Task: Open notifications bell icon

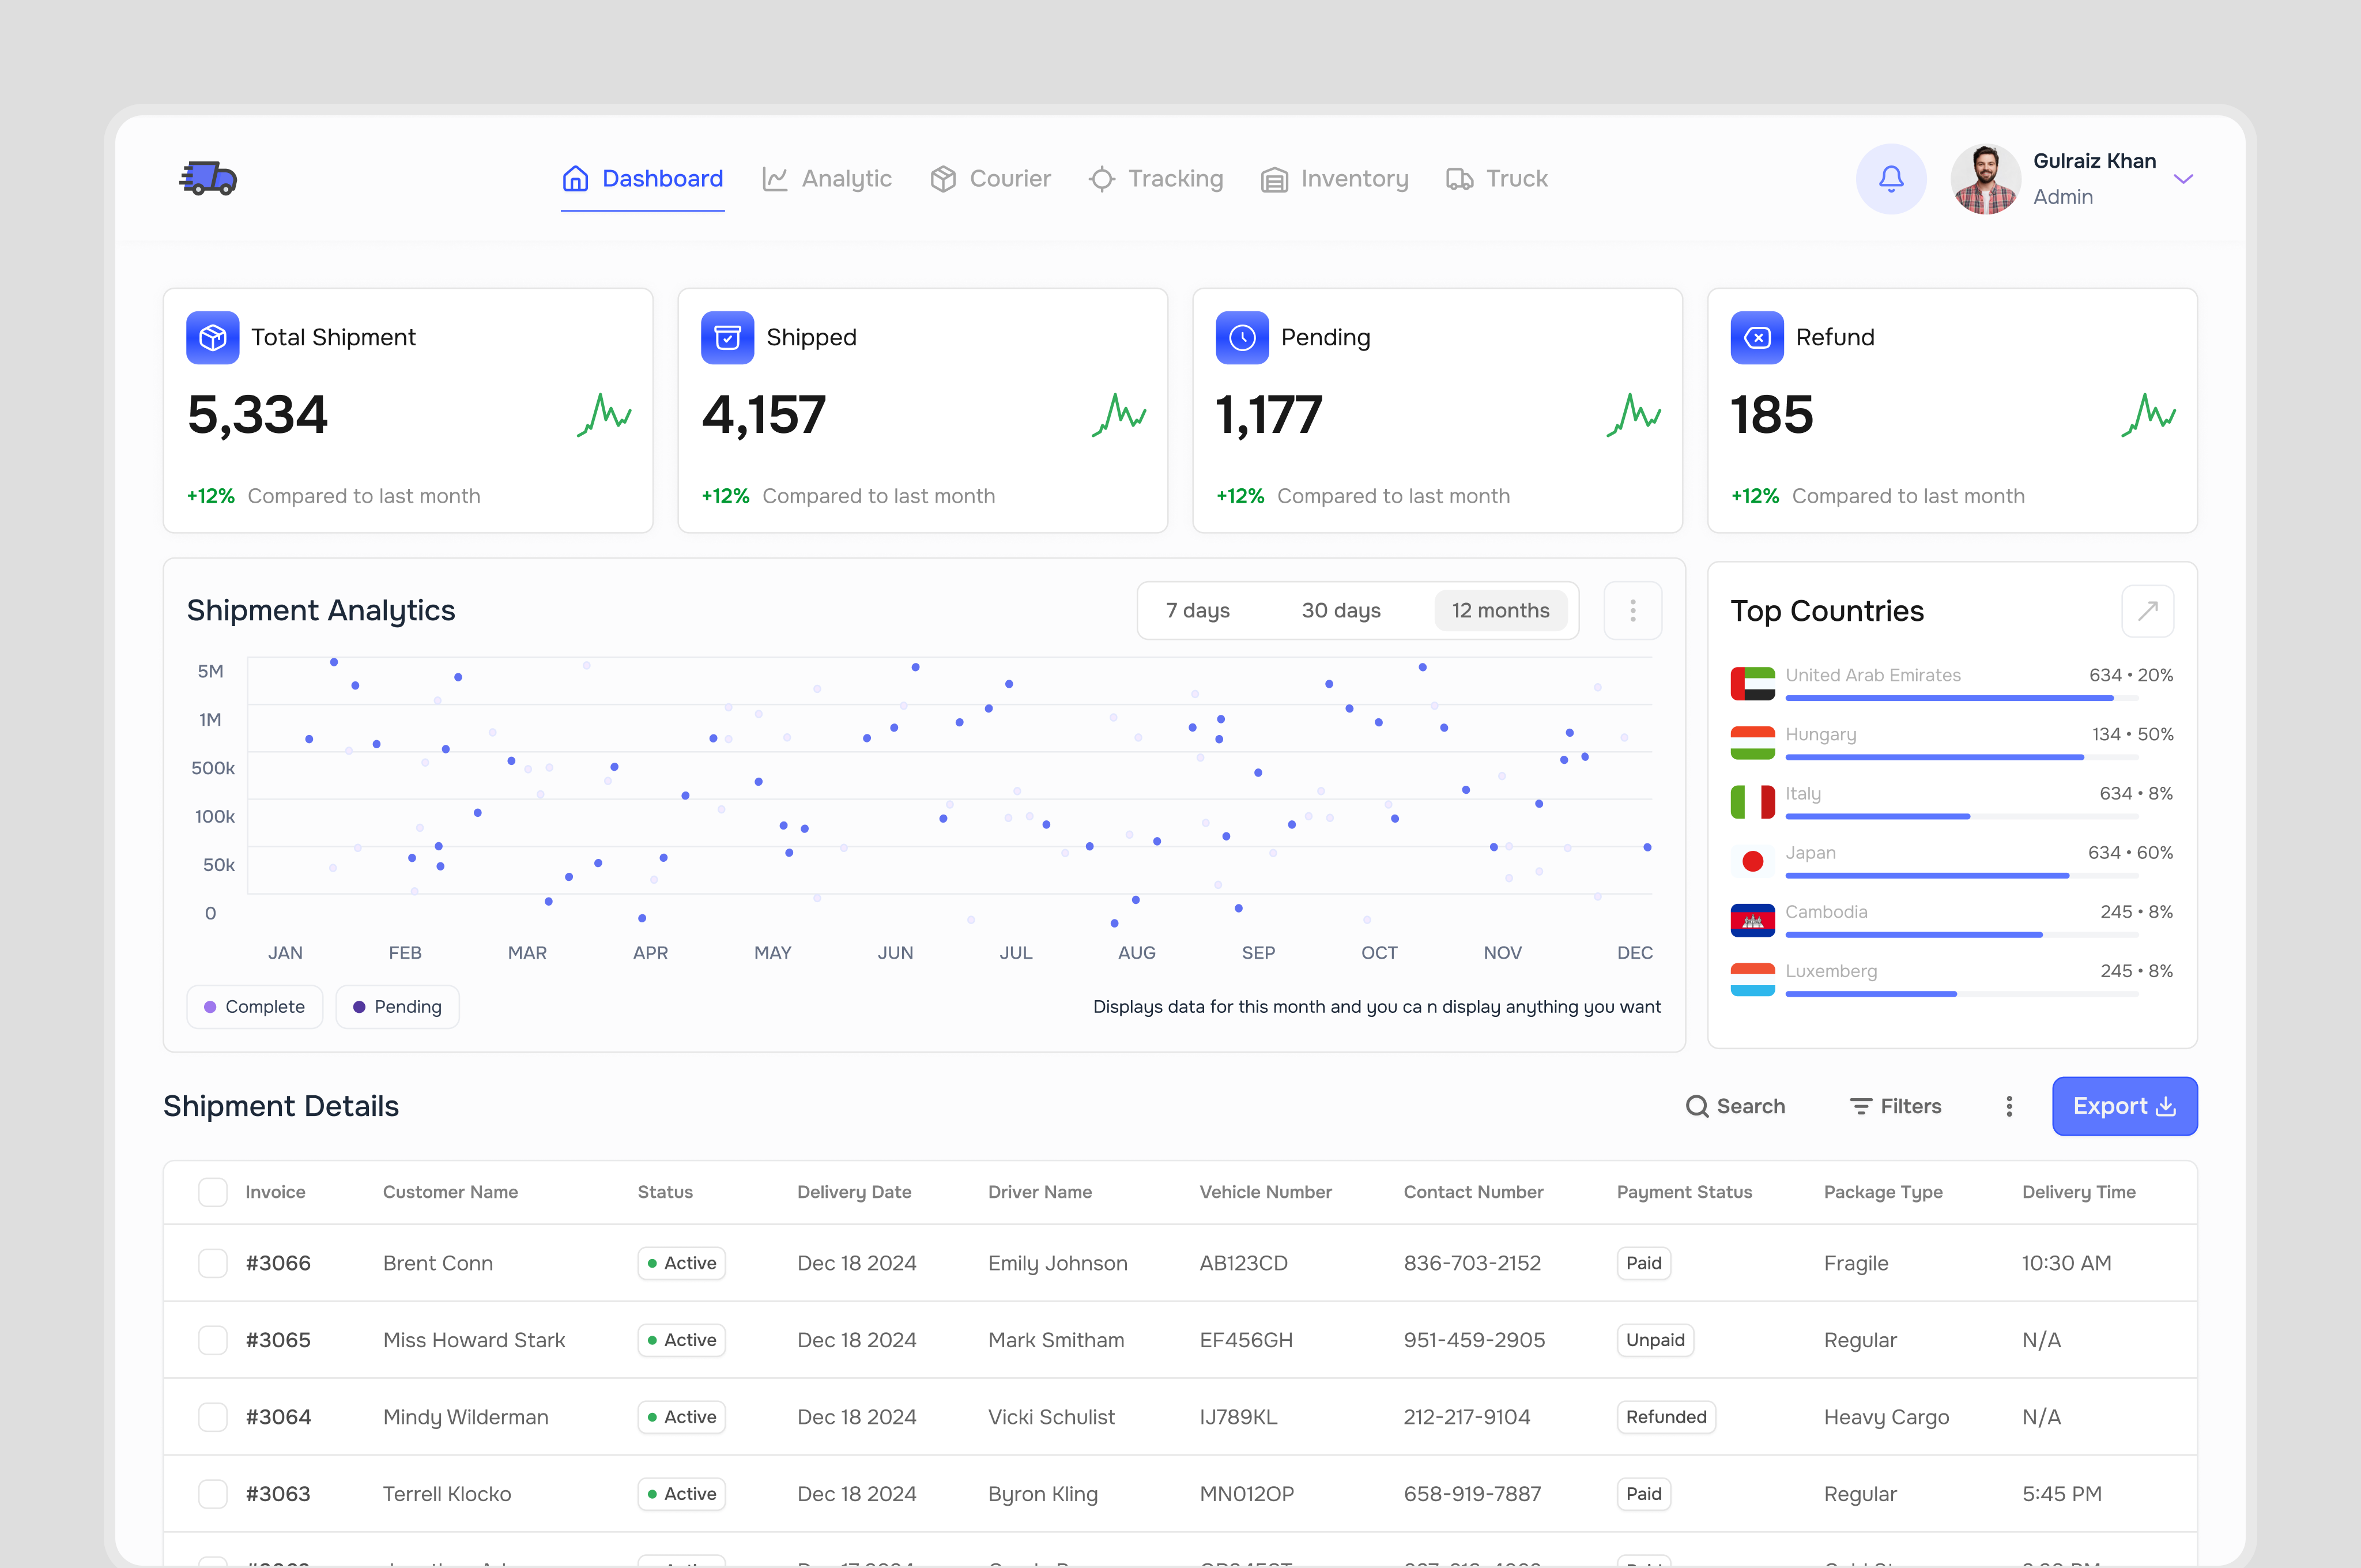Action: point(1890,179)
